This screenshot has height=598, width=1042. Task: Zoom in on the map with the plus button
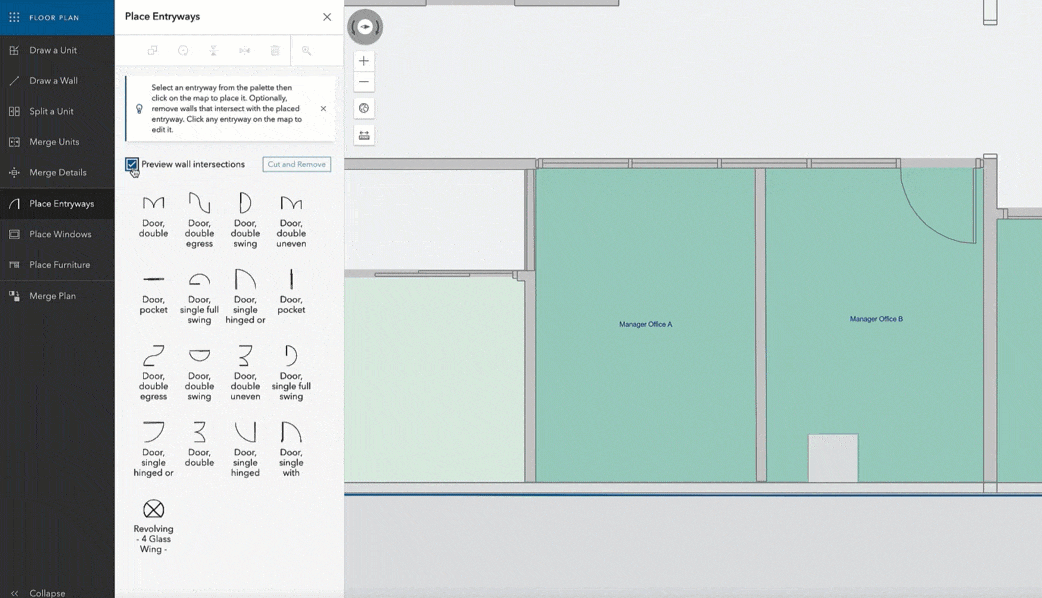pyautogui.click(x=363, y=61)
